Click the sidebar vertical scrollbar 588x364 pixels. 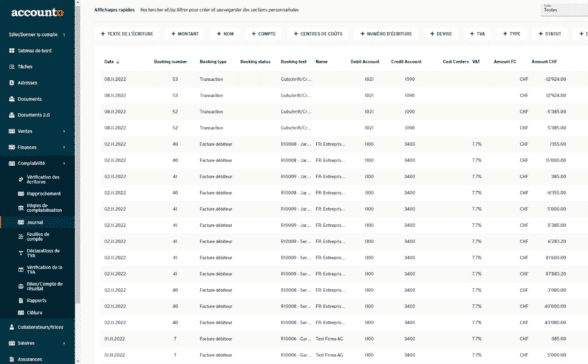tap(78, 154)
